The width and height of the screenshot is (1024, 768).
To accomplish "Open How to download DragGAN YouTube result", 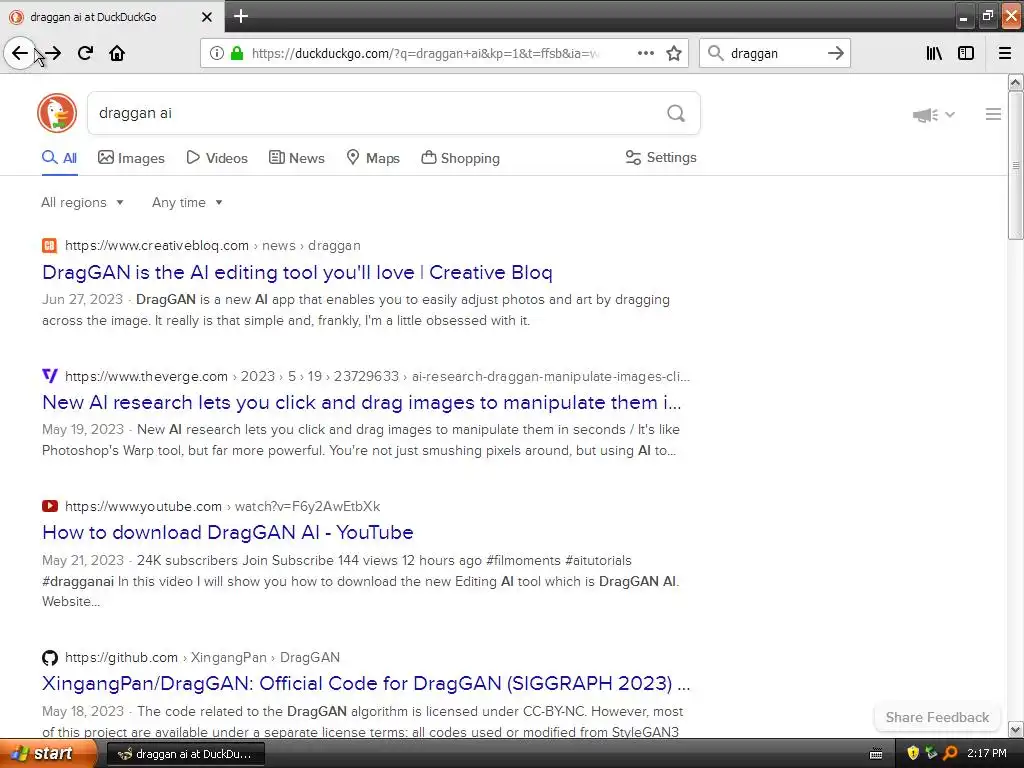I will 228,532.
